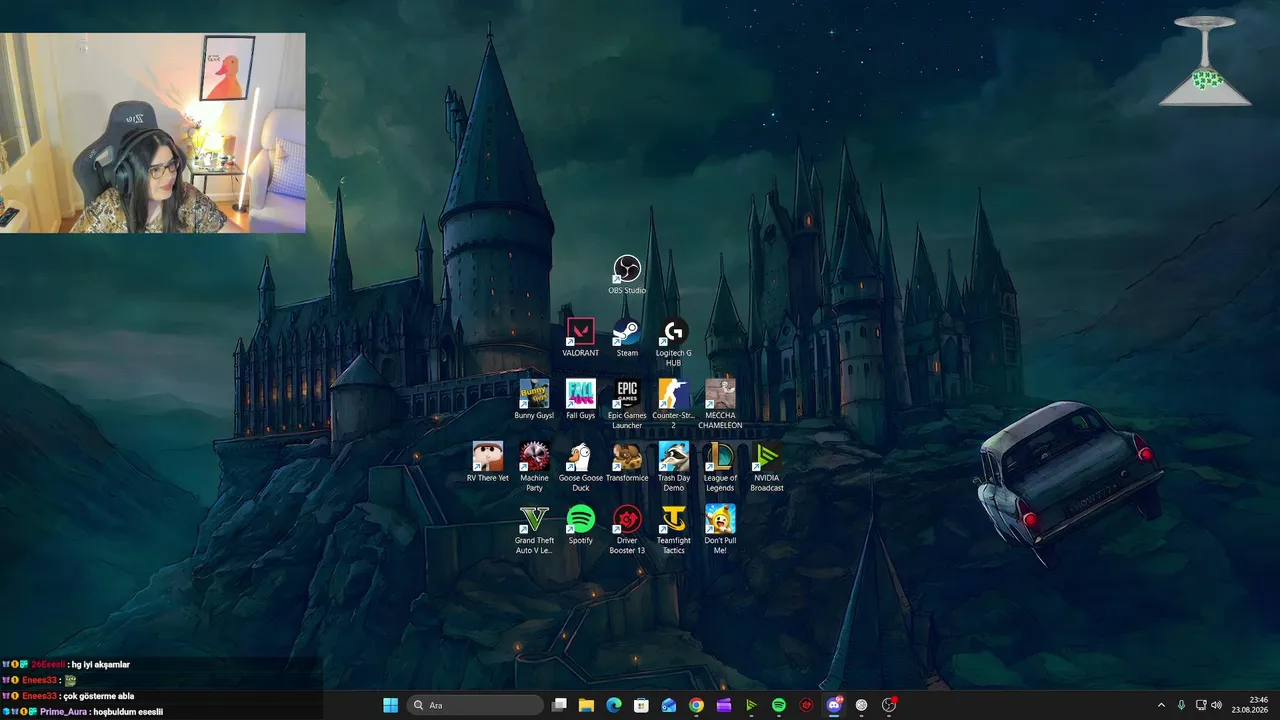Open the Machine Party shortcut
The width and height of the screenshot is (1280, 720).
tap(534, 467)
